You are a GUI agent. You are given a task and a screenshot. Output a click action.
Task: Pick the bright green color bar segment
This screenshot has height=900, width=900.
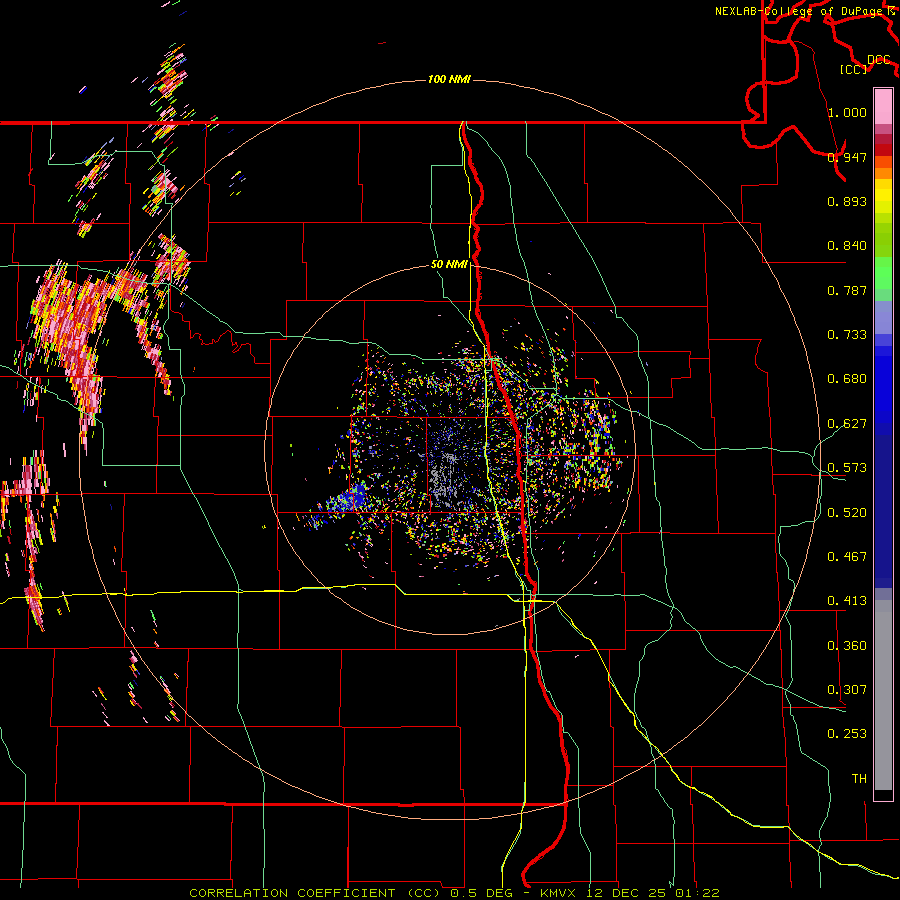[883, 273]
